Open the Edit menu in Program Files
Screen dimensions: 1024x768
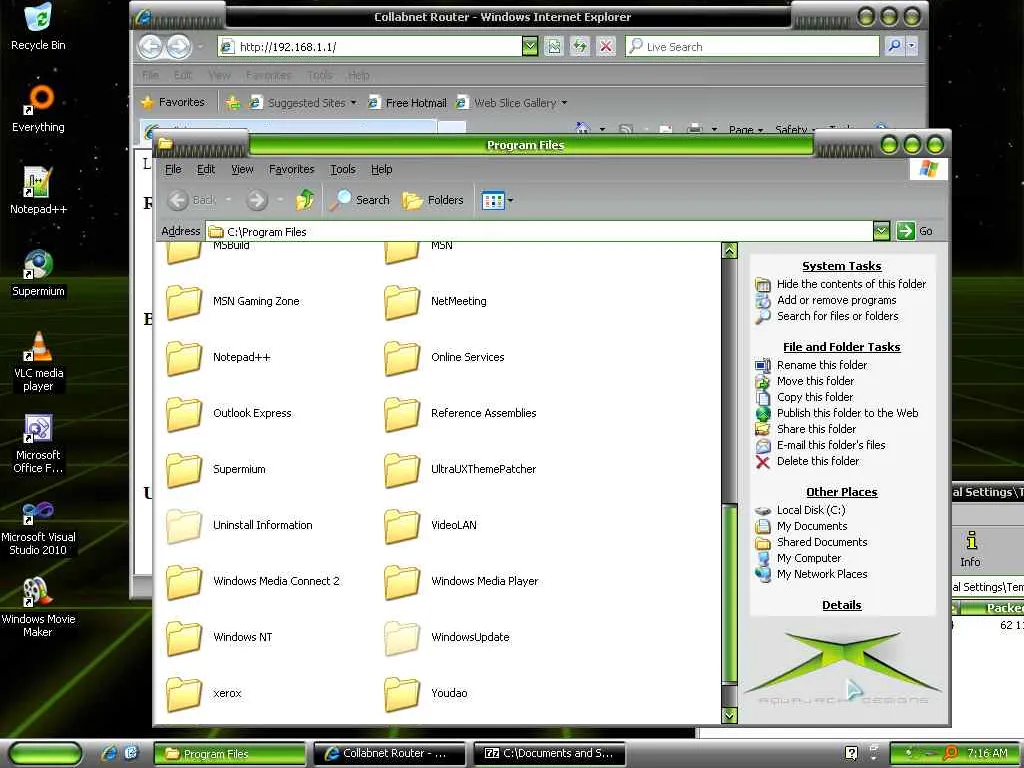206,169
